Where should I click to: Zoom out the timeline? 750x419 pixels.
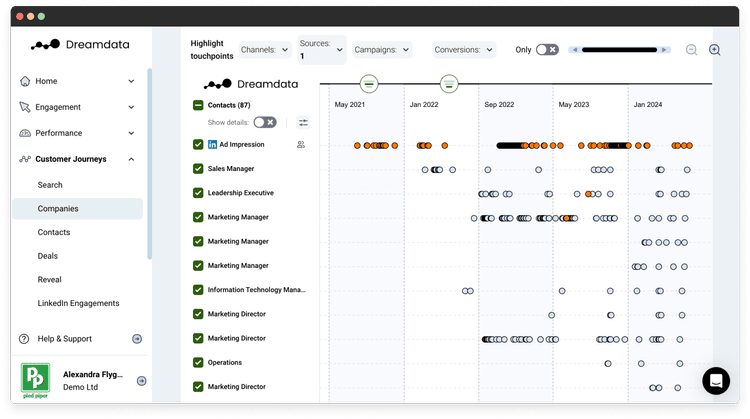pyautogui.click(x=691, y=50)
